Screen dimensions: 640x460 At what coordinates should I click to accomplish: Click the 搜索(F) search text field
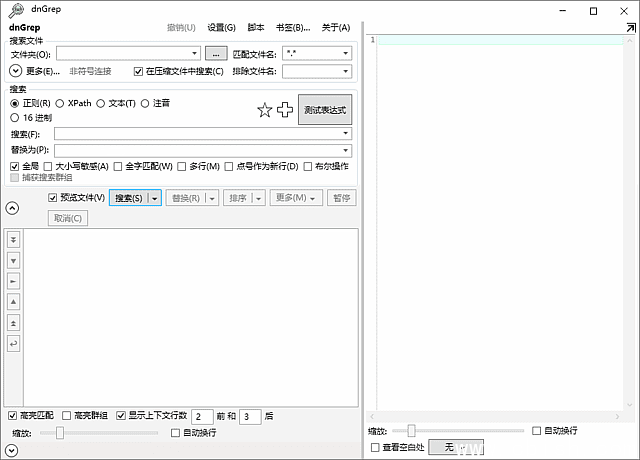[198, 133]
